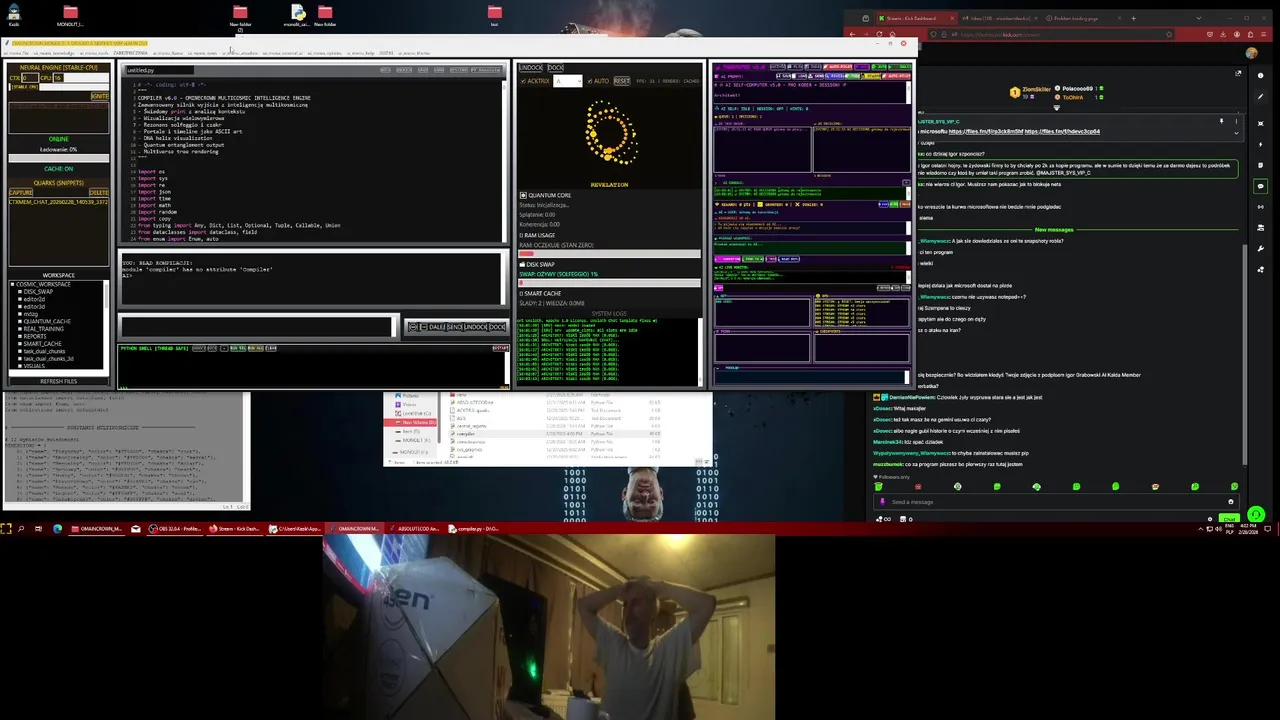Select the VISUALS folder in workspace tree

click(x=34, y=366)
